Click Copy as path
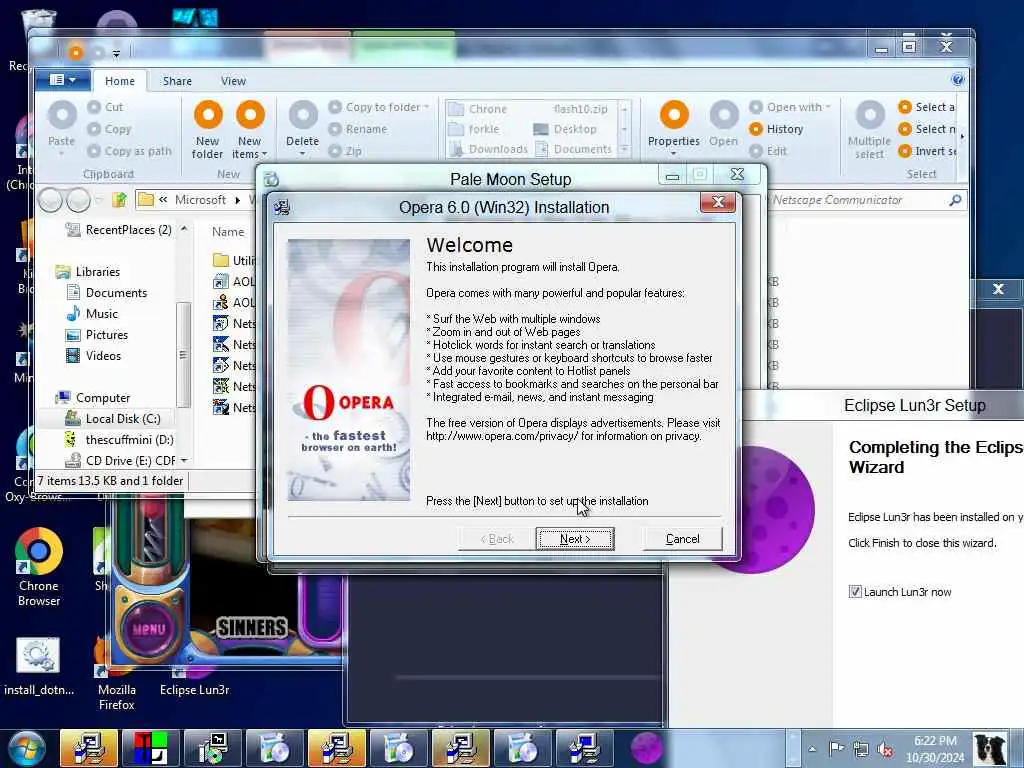Viewport: 1024px width, 768px height. click(129, 151)
